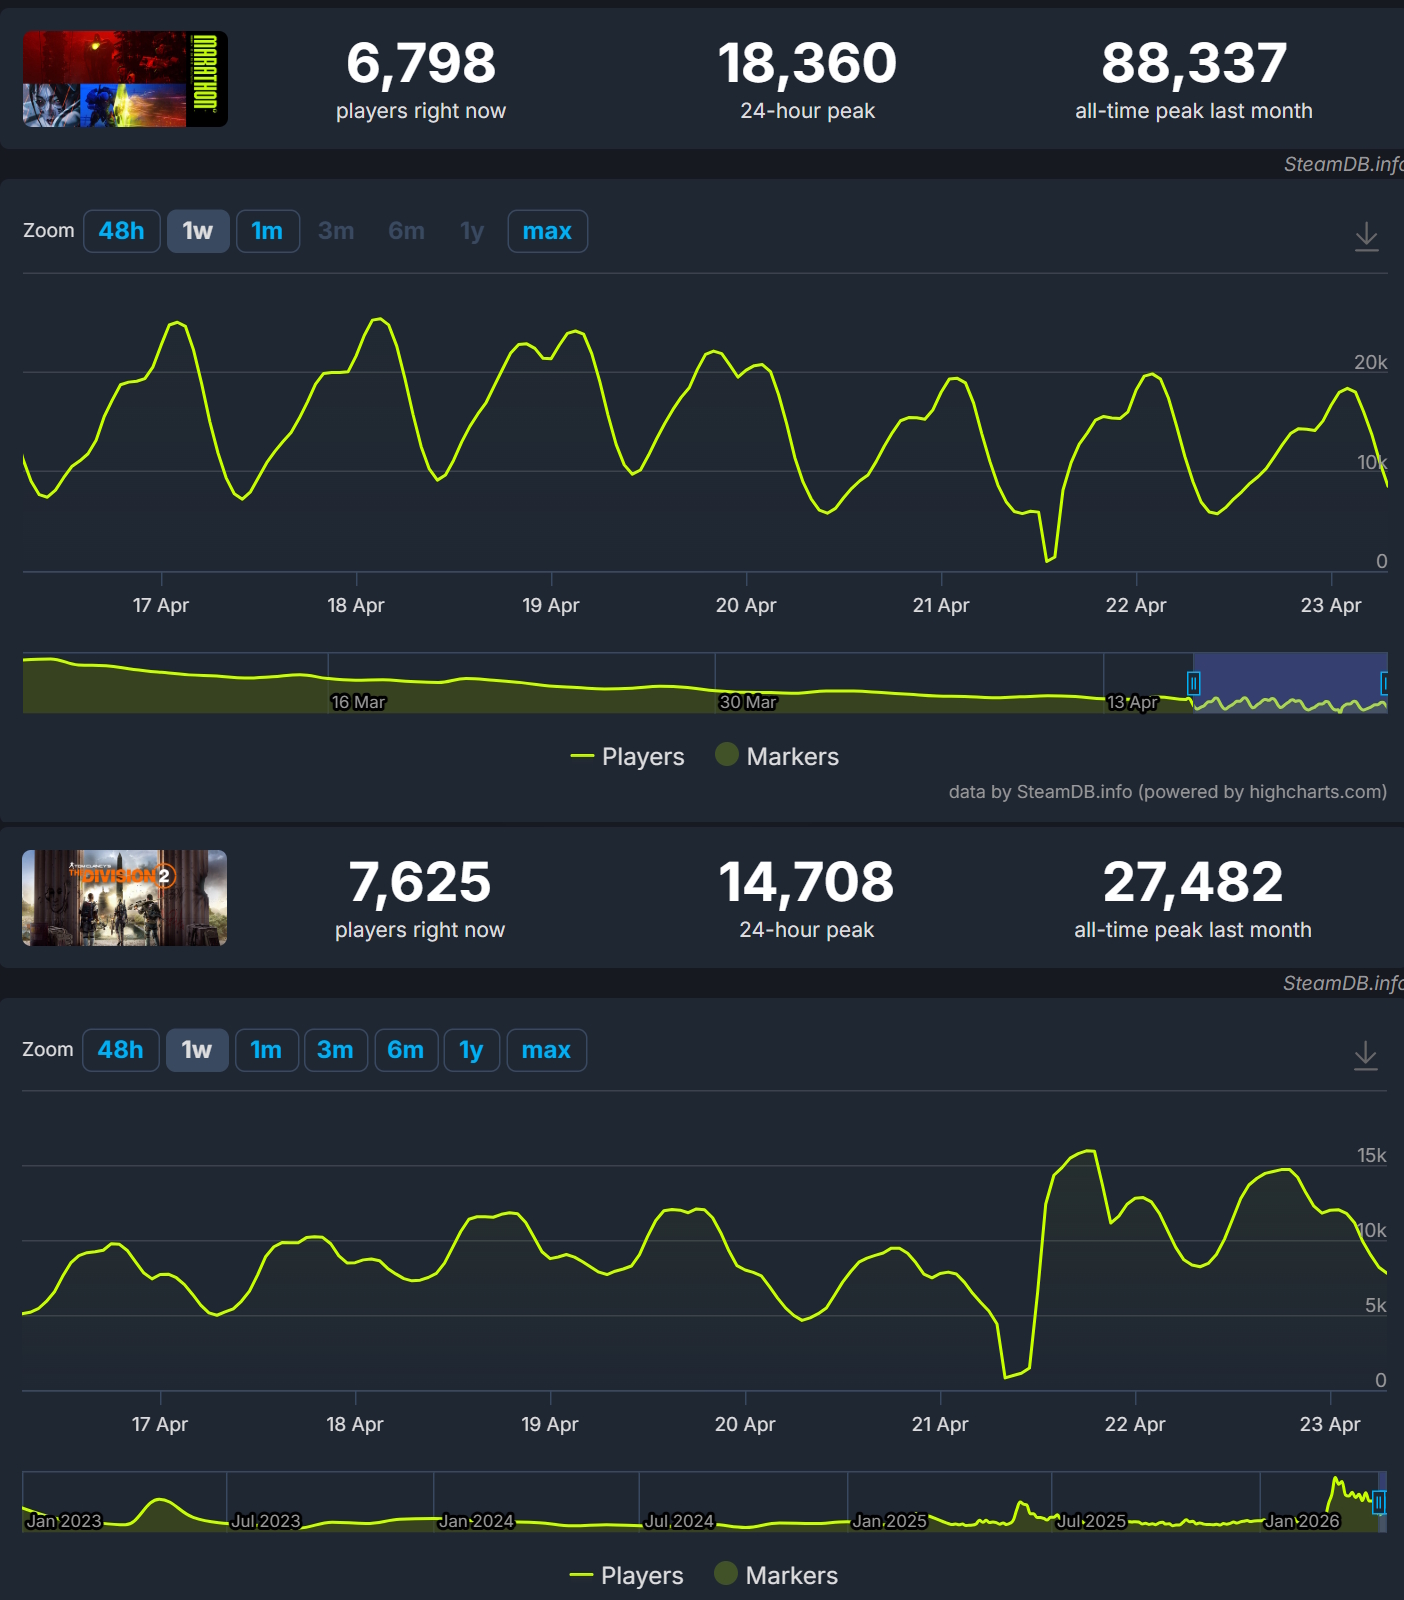Click Jan 2026 in the Division 2 navigator

(x=1302, y=1521)
